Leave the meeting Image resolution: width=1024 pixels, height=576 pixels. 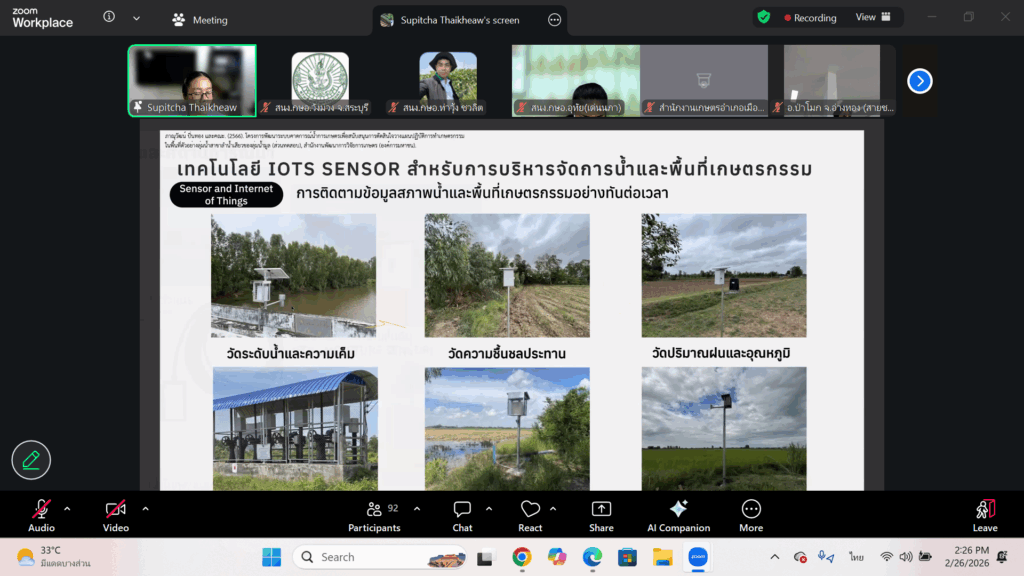click(x=985, y=515)
